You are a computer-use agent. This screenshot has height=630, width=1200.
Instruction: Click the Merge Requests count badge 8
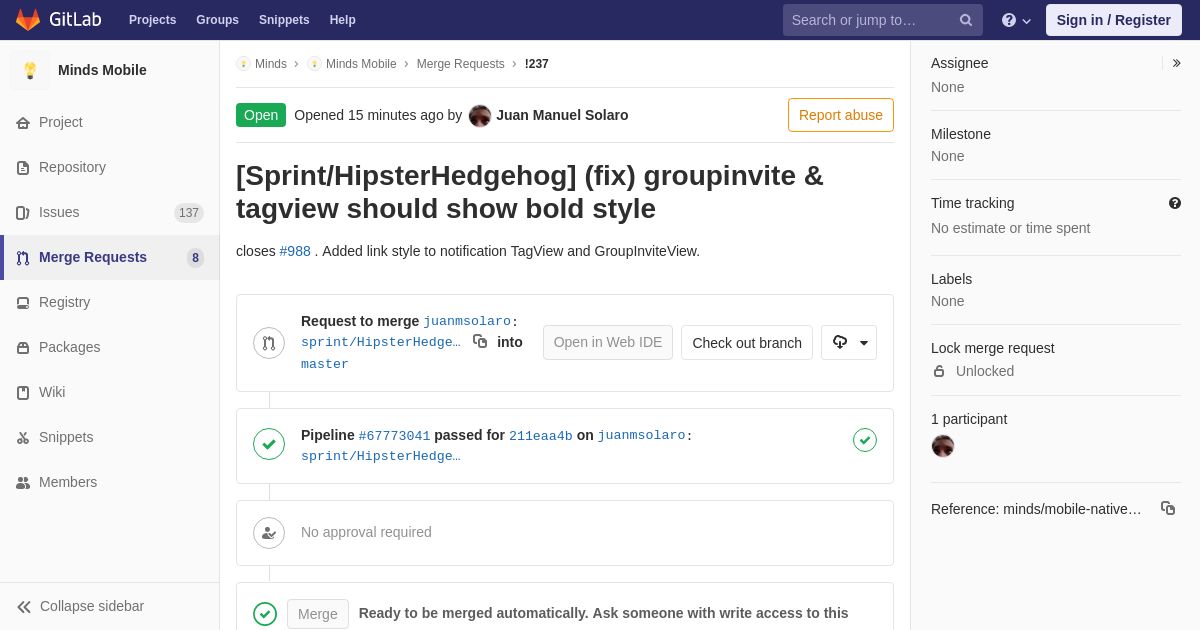pos(195,258)
